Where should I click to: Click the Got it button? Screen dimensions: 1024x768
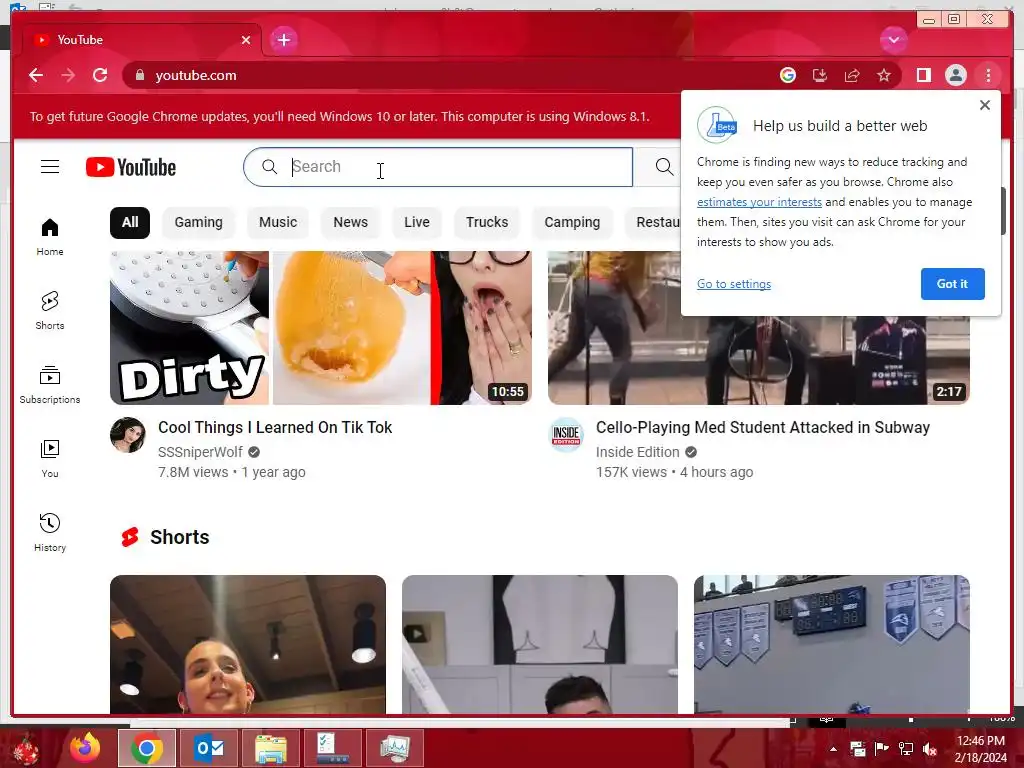[x=952, y=283]
